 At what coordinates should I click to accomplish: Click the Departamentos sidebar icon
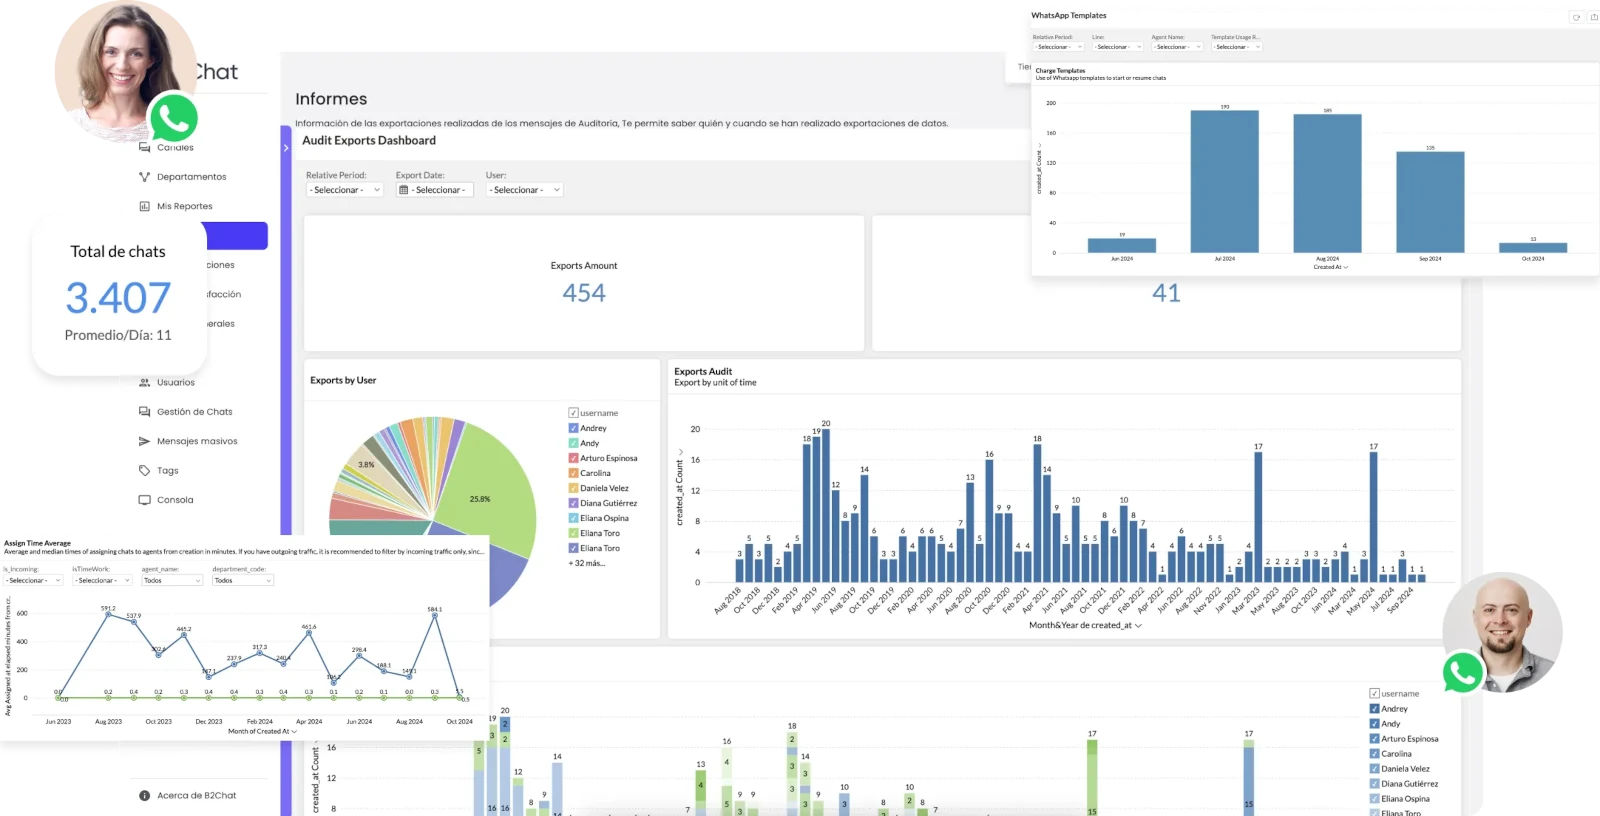tap(144, 177)
